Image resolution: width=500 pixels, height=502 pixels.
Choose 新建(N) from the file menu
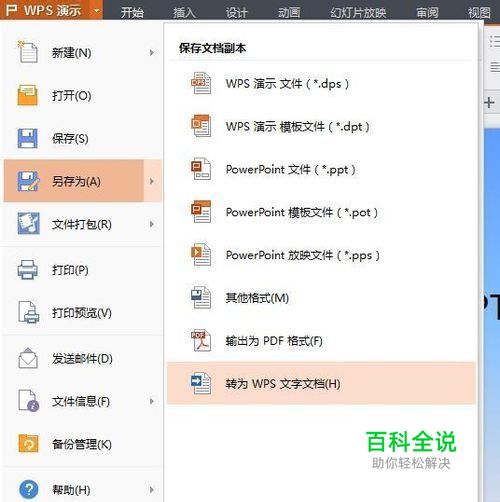pyautogui.click(x=83, y=53)
